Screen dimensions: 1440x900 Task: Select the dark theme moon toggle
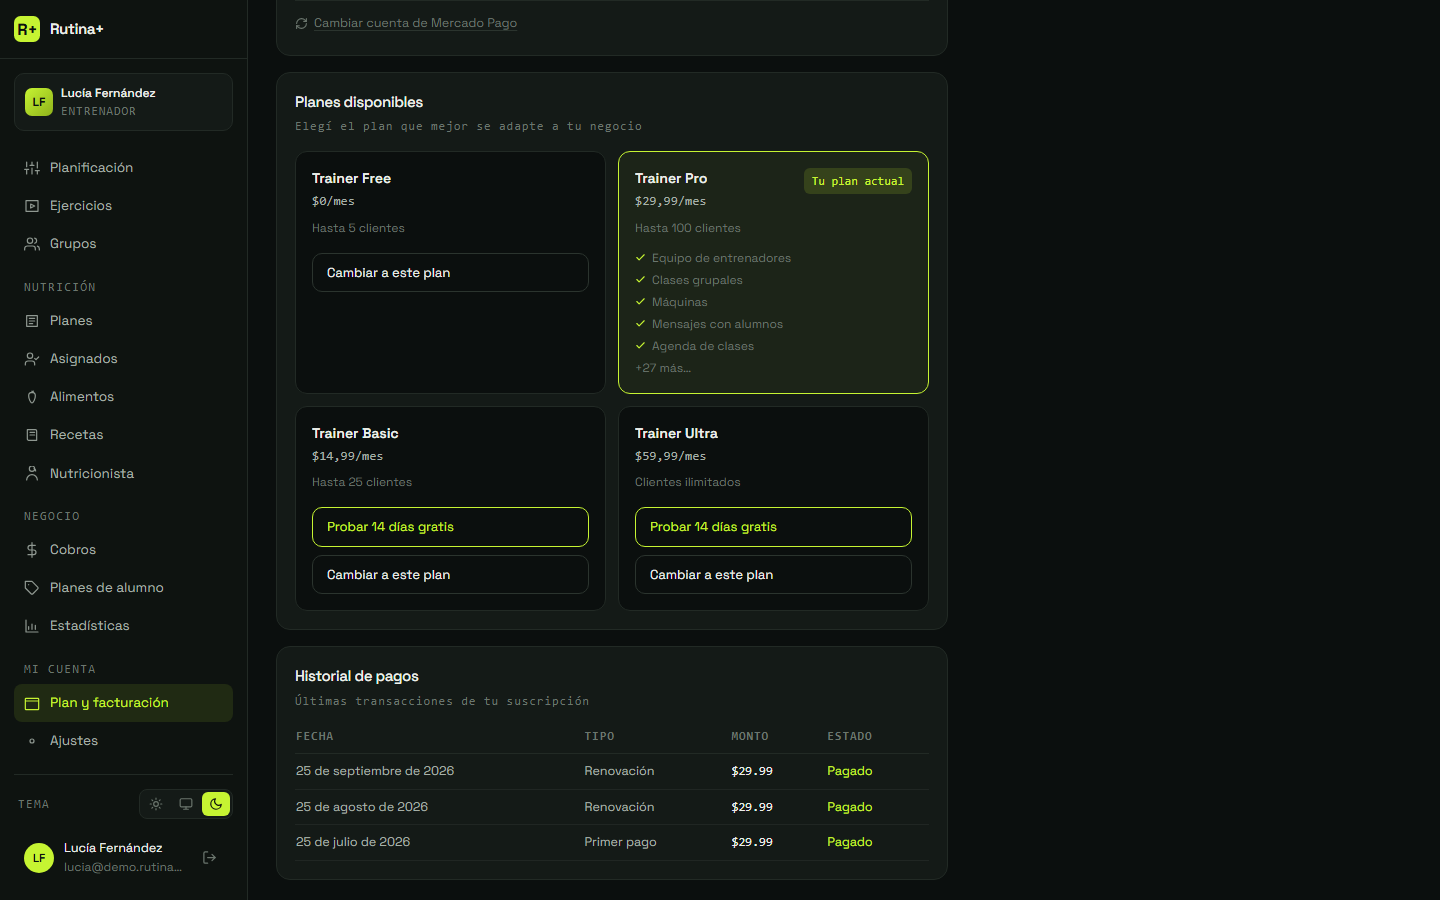click(x=216, y=804)
